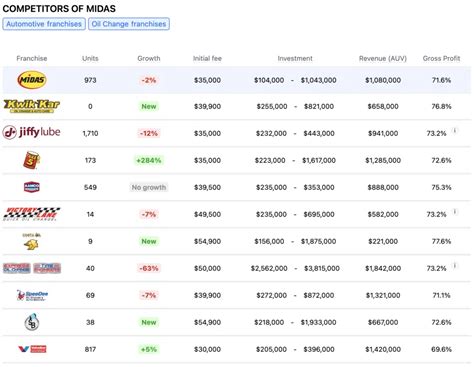
Task: Click the Units column header
Action: (90, 58)
